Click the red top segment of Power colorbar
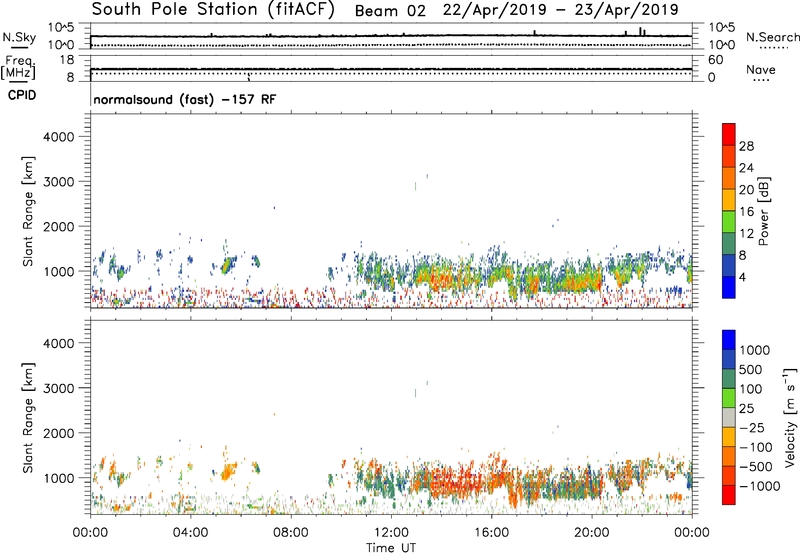Screen dimensions: 800x554 [x=729, y=135]
